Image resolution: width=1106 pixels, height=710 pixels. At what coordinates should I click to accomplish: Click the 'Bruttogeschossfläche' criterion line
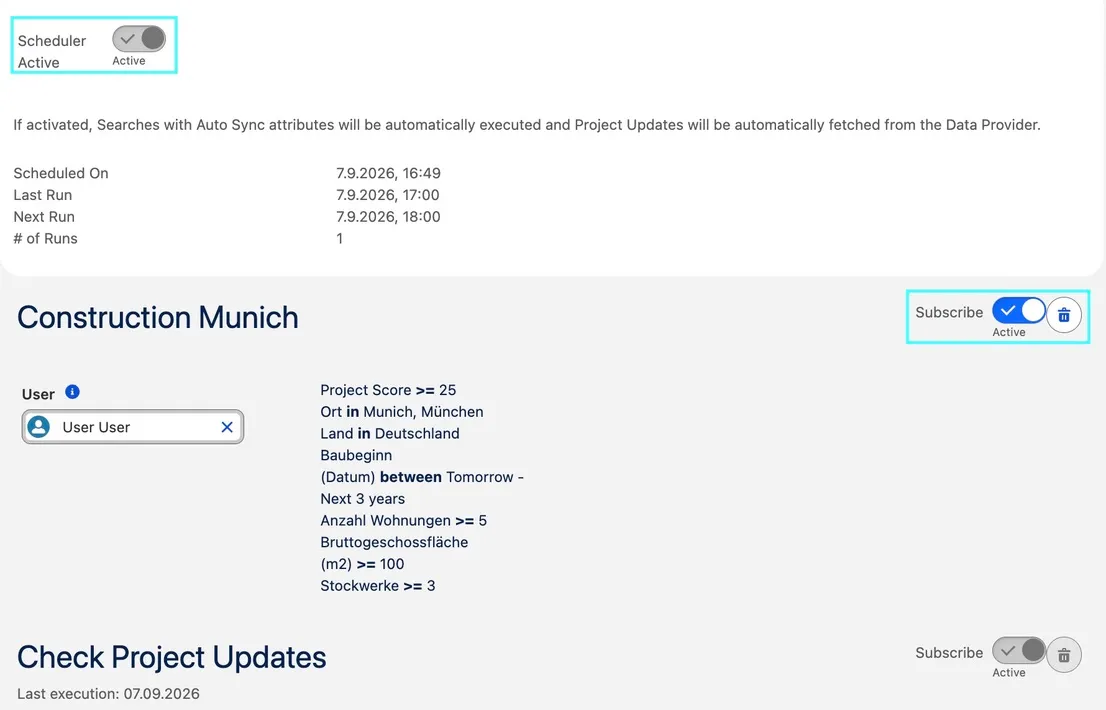pyautogui.click(x=394, y=542)
